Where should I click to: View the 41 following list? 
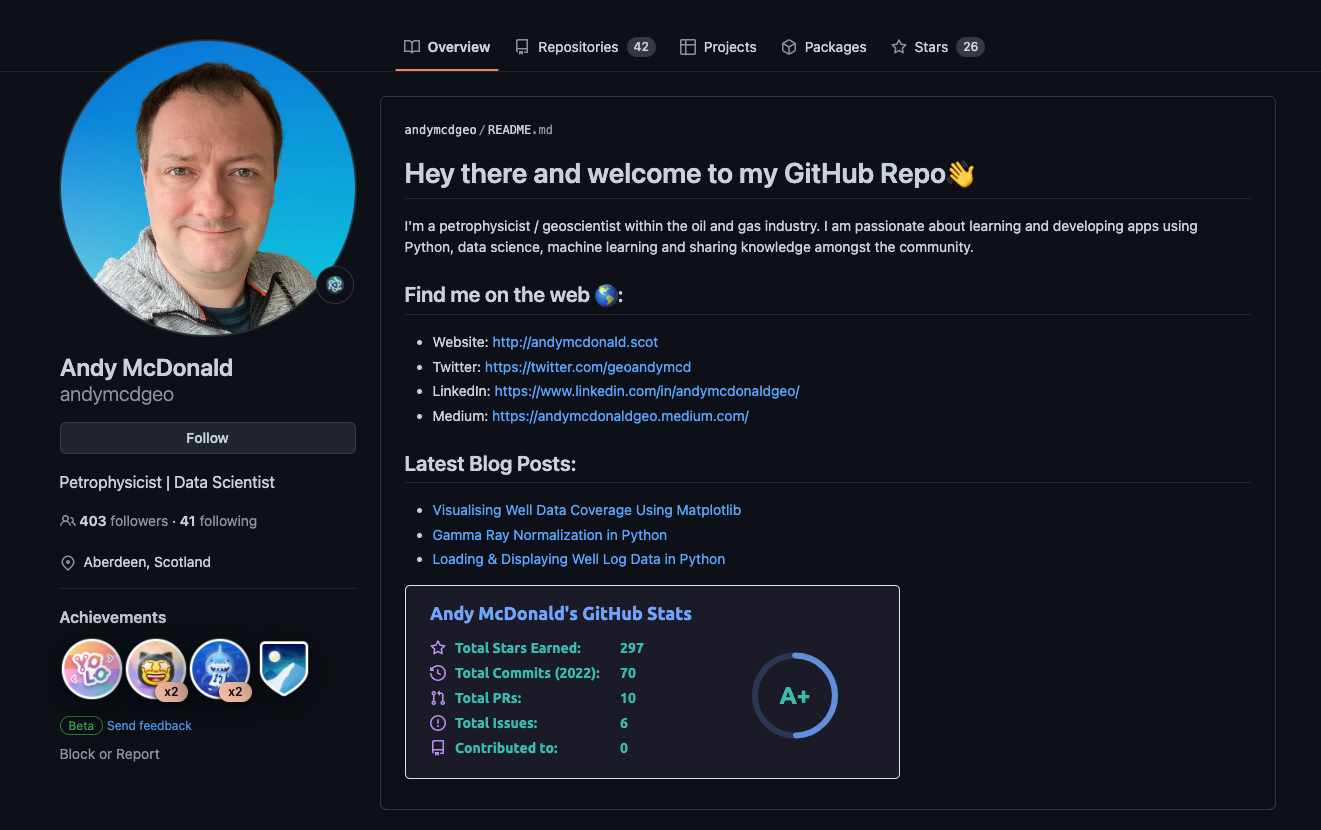pyautogui.click(x=218, y=521)
